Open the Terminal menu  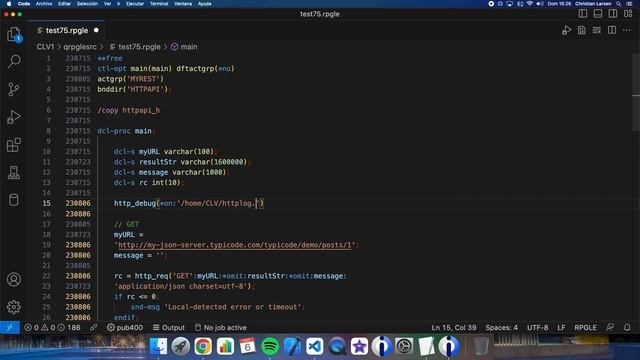tap(159, 4)
